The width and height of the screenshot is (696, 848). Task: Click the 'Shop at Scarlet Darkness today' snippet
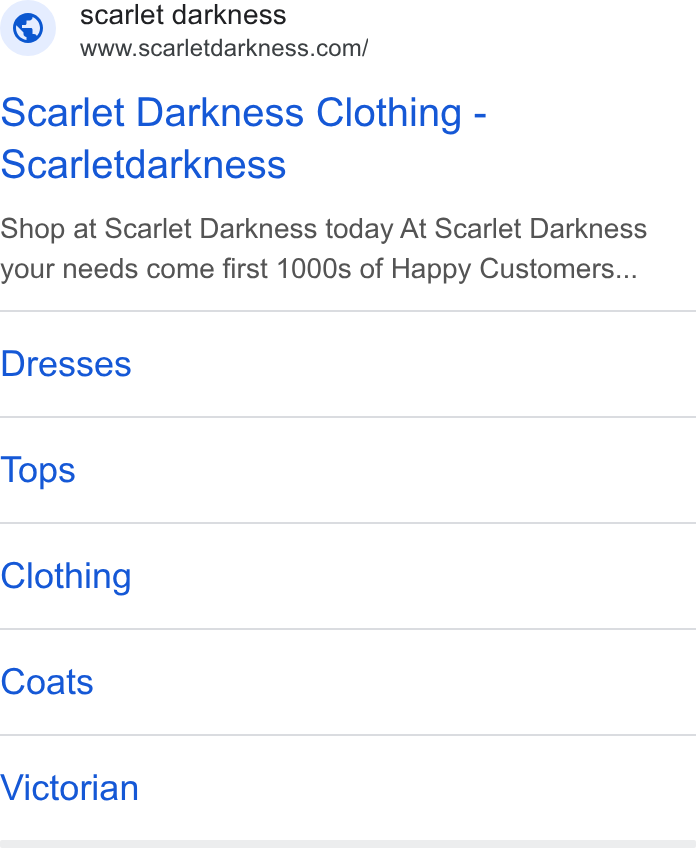pos(197,229)
